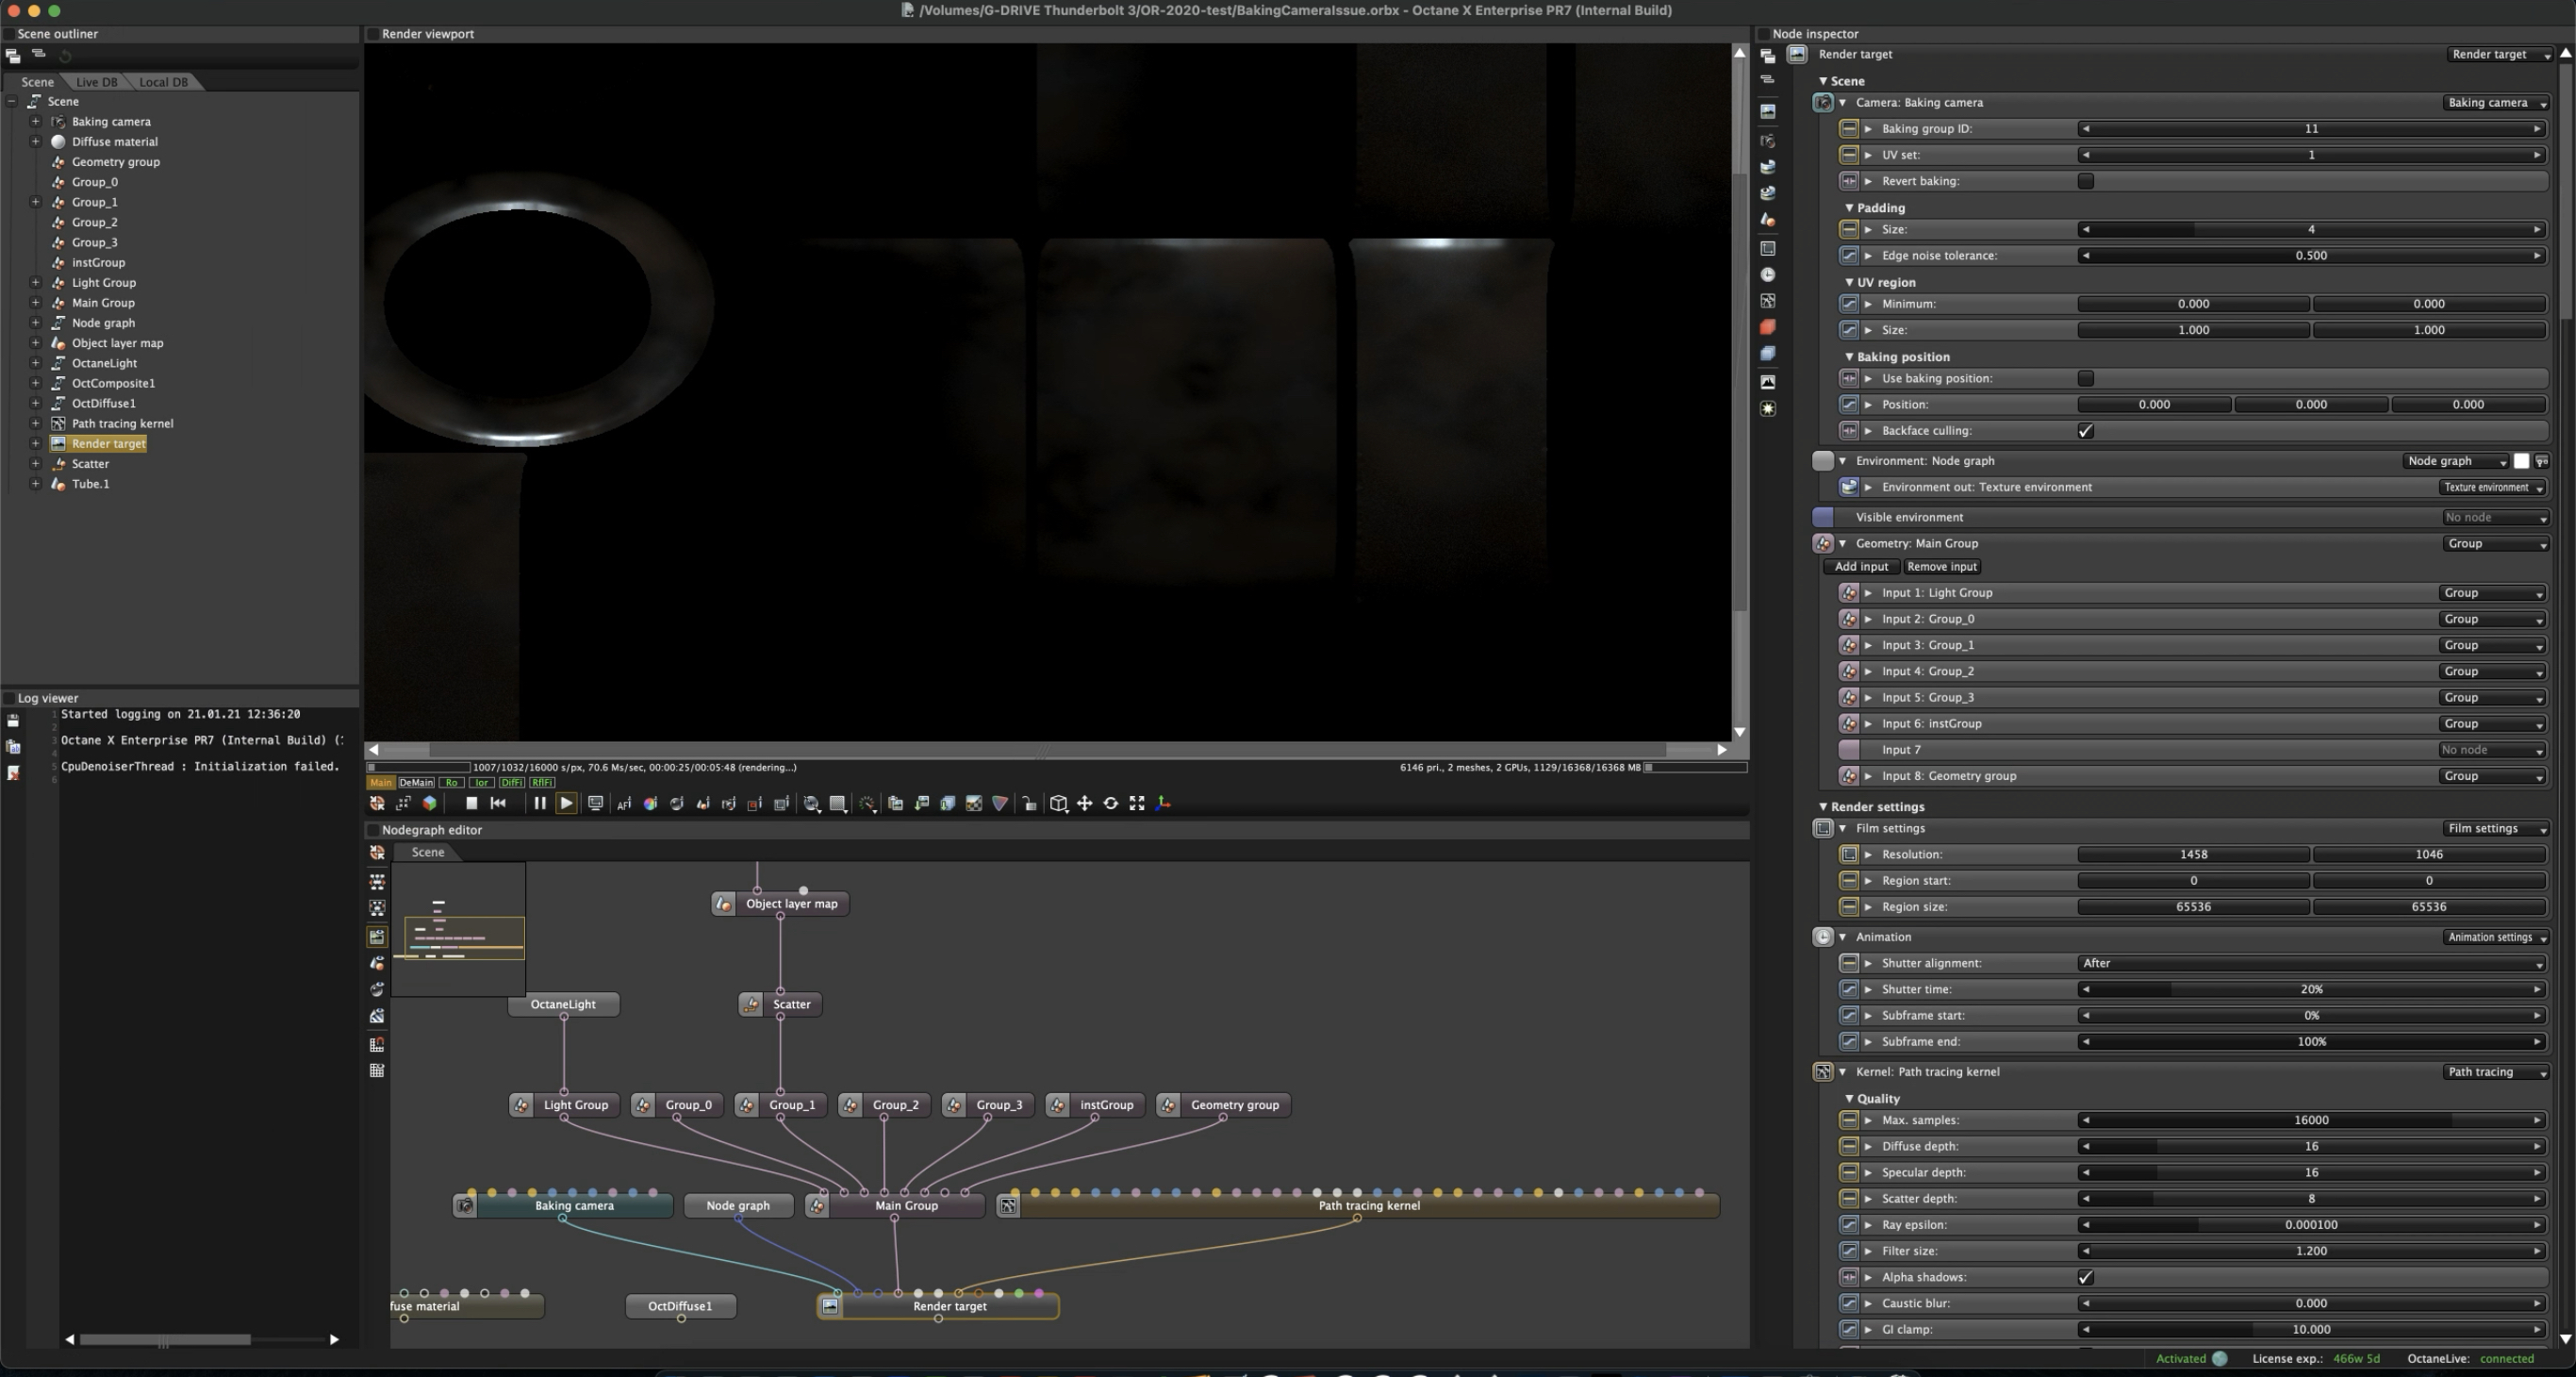The height and width of the screenshot is (1377, 2576).
Task: Switch to Live DB tab
Action: (x=96, y=82)
